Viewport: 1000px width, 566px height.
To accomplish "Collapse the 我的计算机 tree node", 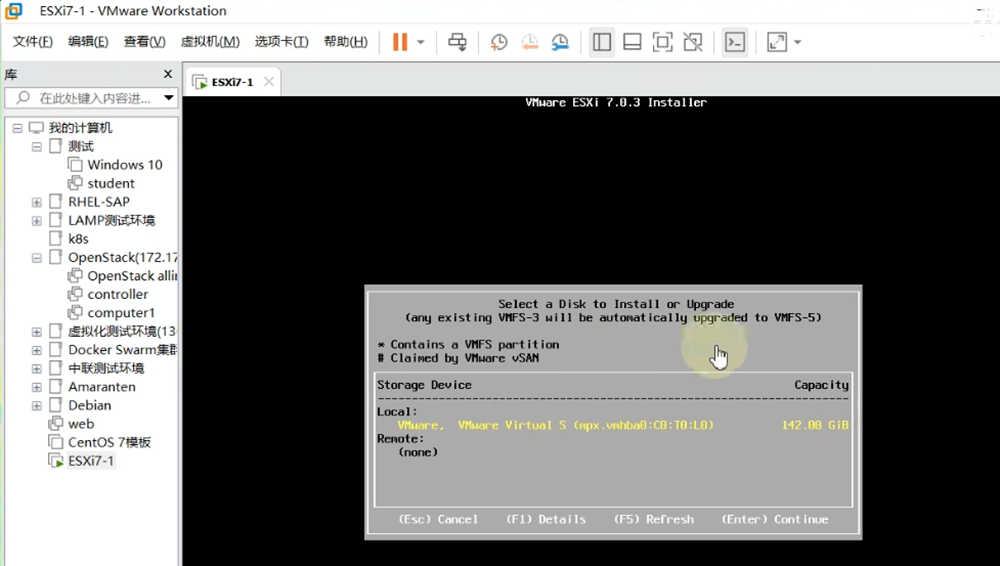I will point(17,128).
